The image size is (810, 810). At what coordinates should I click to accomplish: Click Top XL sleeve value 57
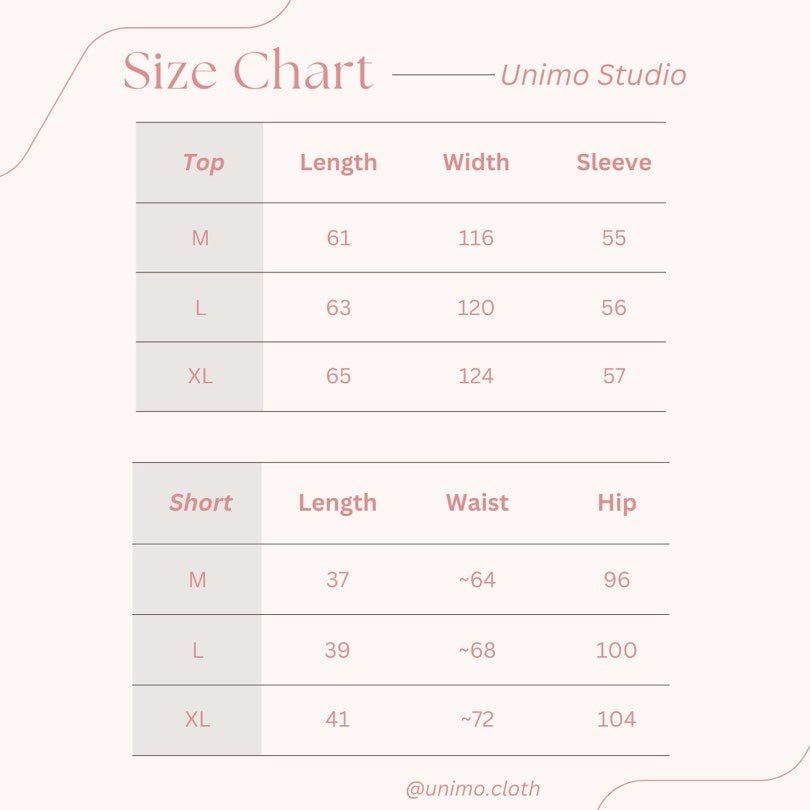(x=614, y=376)
